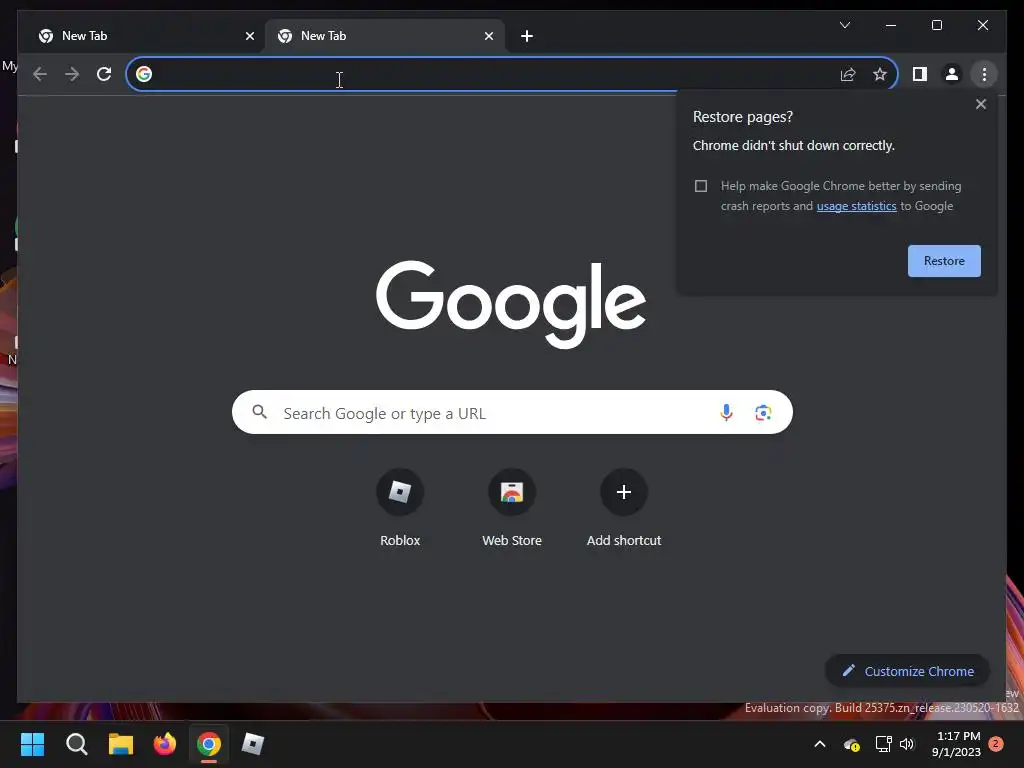Click the Add shortcut plus tile
The image size is (1024, 768).
tap(624, 492)
